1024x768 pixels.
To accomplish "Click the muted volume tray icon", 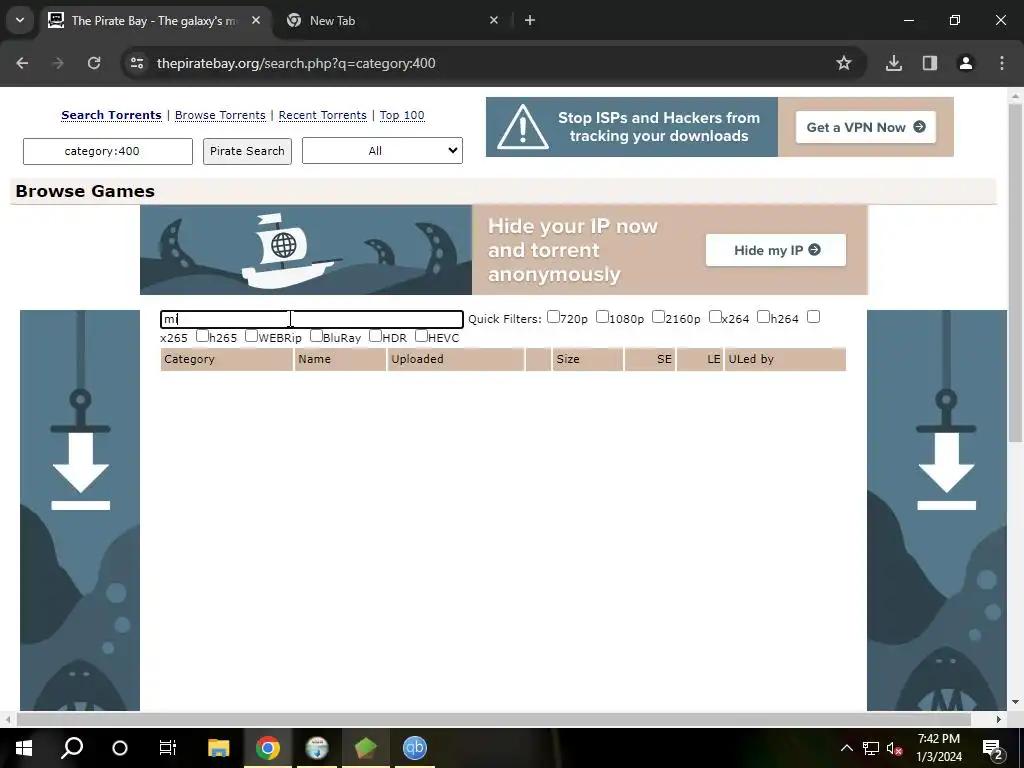I will (894, 748).
